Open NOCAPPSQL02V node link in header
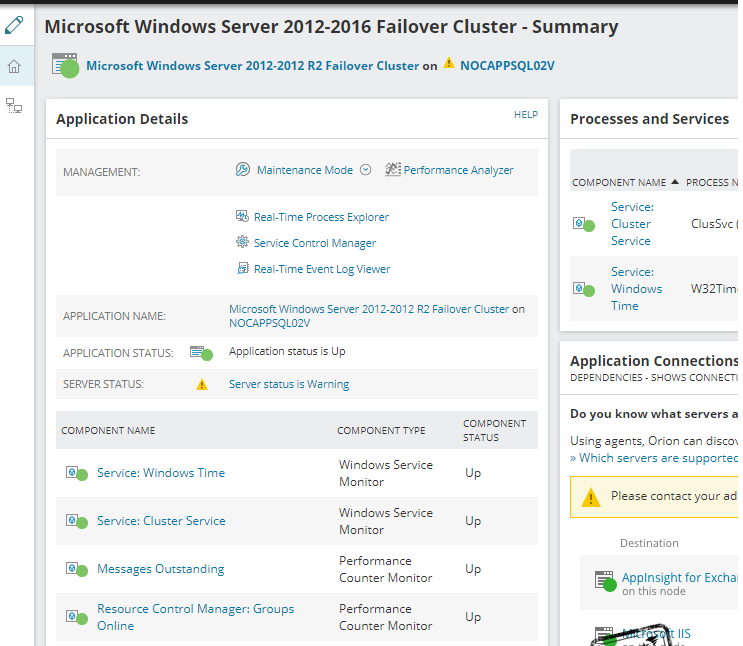 click(x=507, y=65)
